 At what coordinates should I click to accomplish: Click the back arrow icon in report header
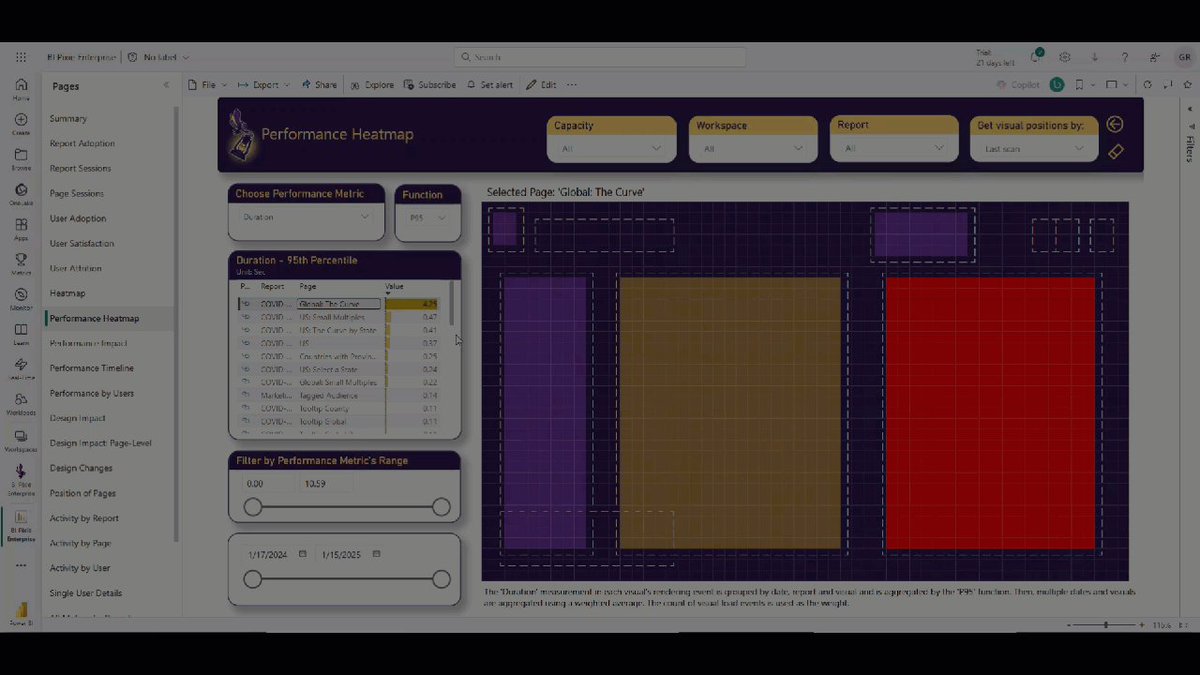point(1115,124)
